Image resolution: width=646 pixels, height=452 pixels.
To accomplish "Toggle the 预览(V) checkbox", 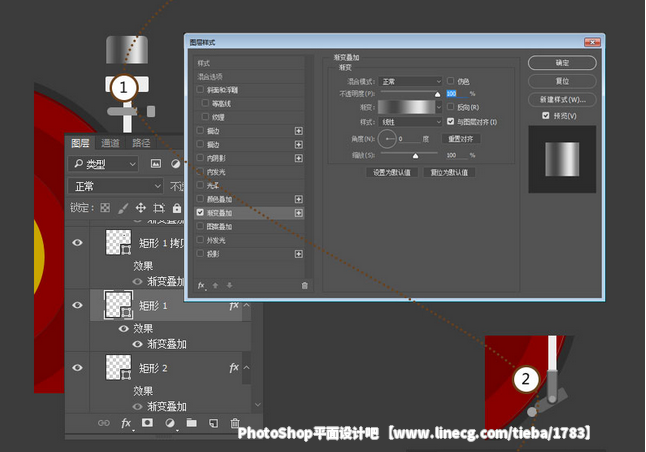I will click(546, 115).
